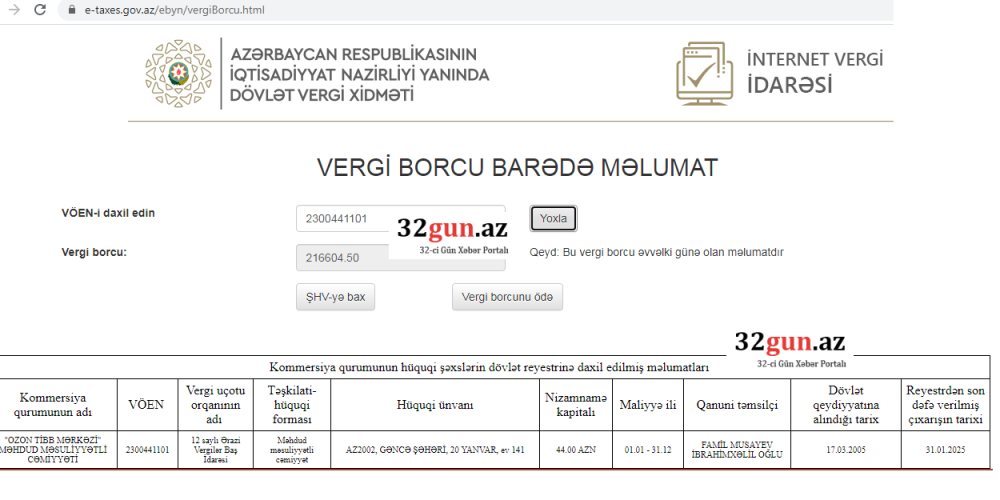Click the Azerbaijan state emblem logo
This screenshot has height=500, width=1000.
coord(178,74)
